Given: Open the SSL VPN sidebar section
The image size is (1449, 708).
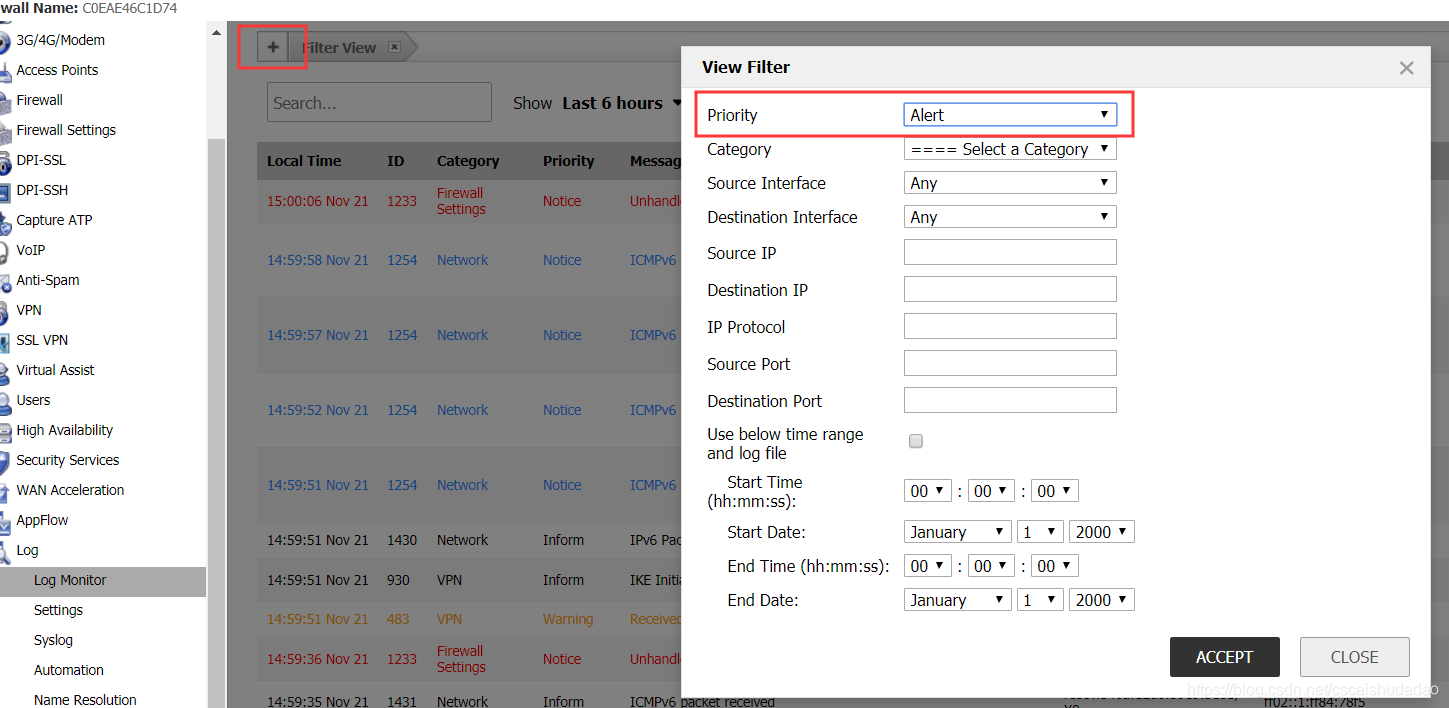Looking at the screenshot, I should 42,340.
